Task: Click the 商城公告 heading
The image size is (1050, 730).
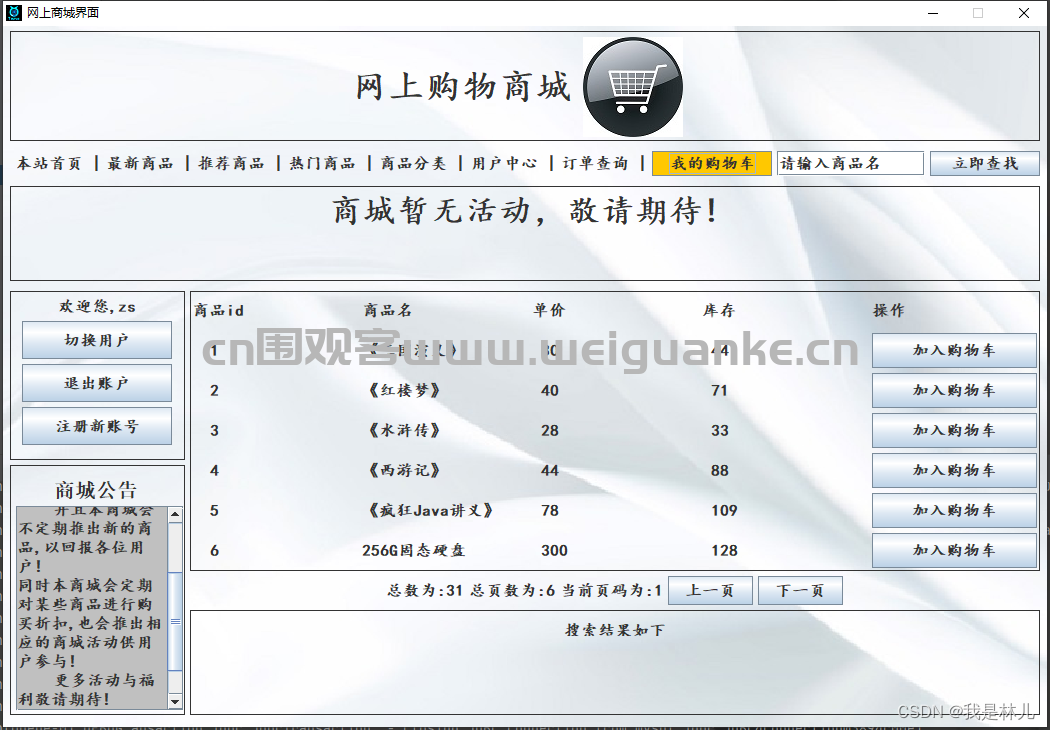Action: pyautogui.click(x=96, y=490)
